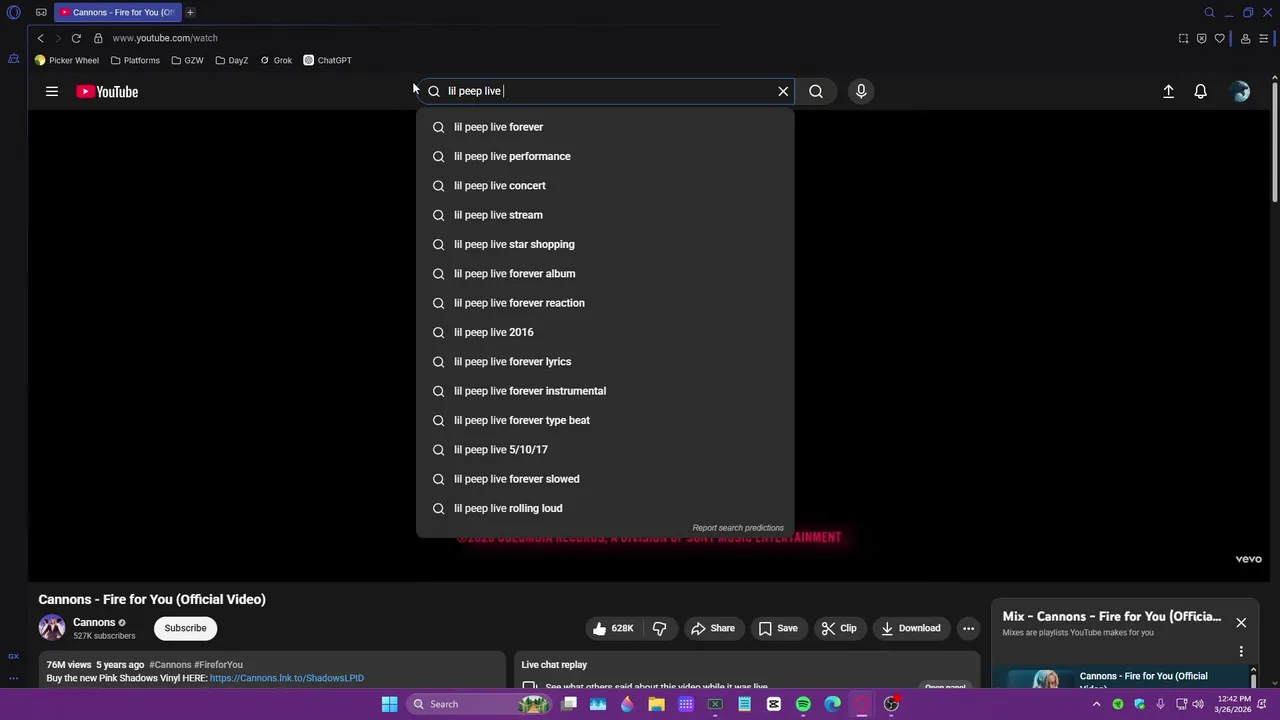This screenshot has height=720, width=1280.
Task: Open the Picker Wheel bookmark
Action: [x=67, y=60]
